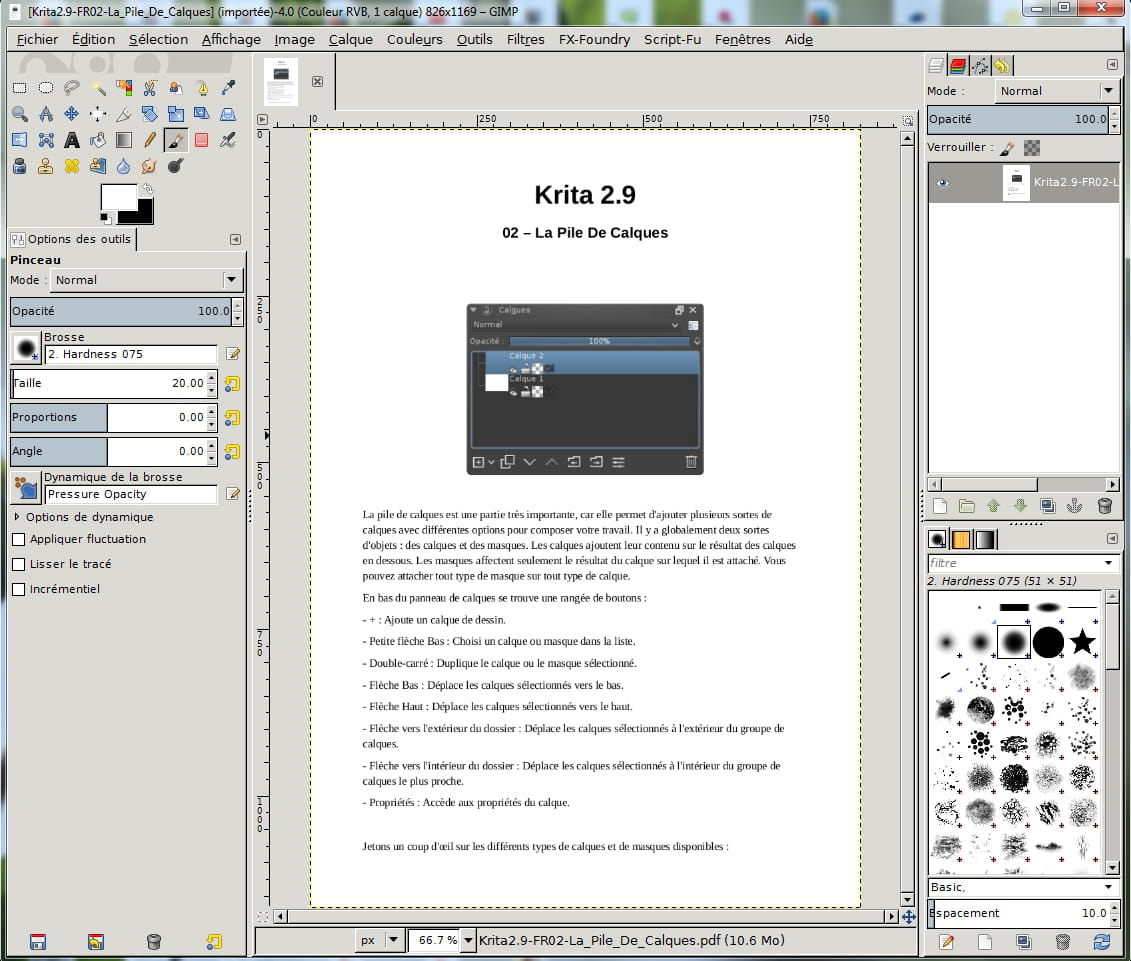
Task: Create a new layer
Action: [940, 506]
